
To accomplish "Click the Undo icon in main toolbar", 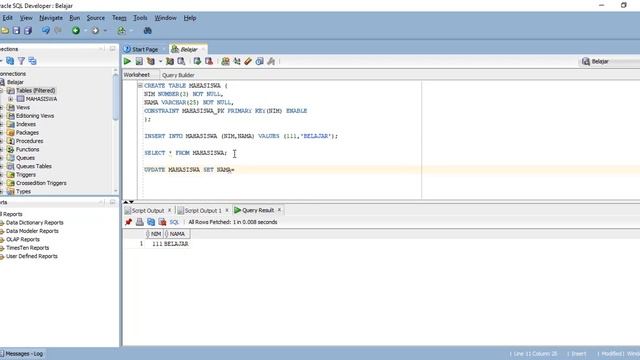I will click(x=46, y=31).
